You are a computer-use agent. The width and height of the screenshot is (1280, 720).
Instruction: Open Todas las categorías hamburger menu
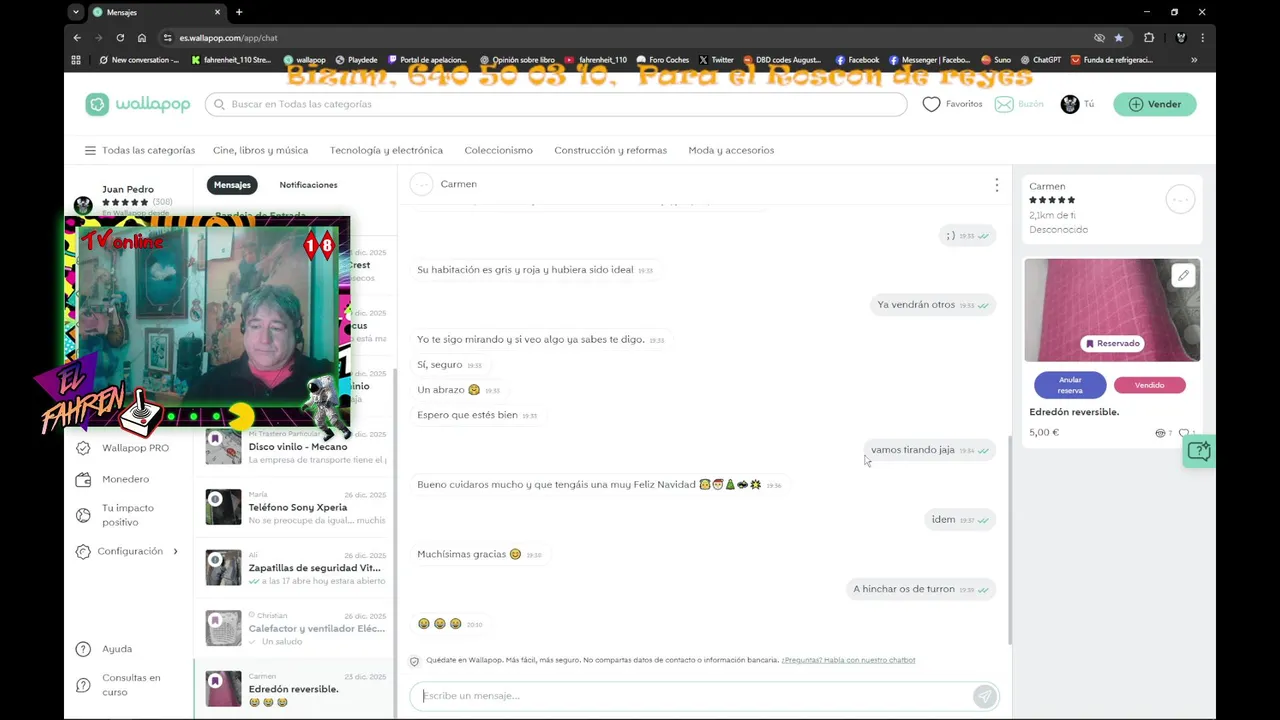tap(90, 150)
